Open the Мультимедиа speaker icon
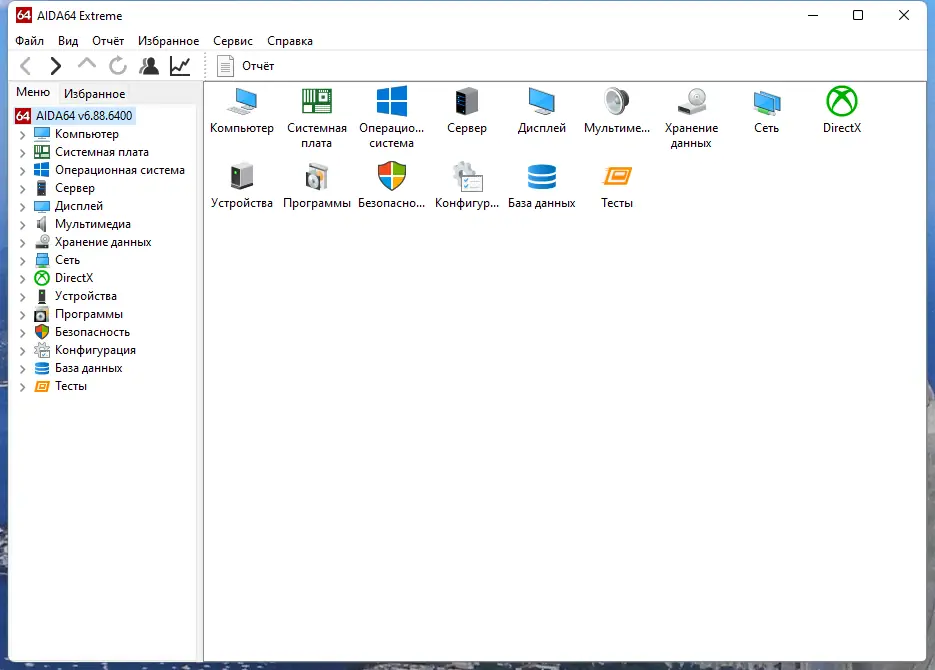The width and height of the screenshot is (935, 670). coord(616,103)
